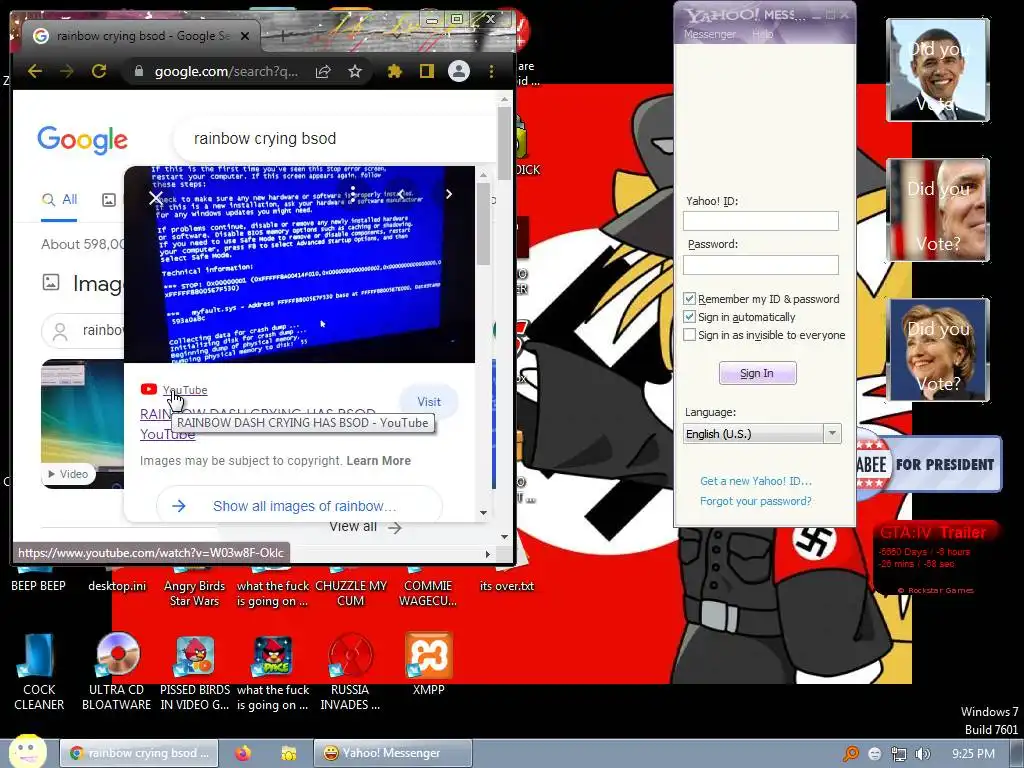Click the Visit button

[x=429, y=402]
